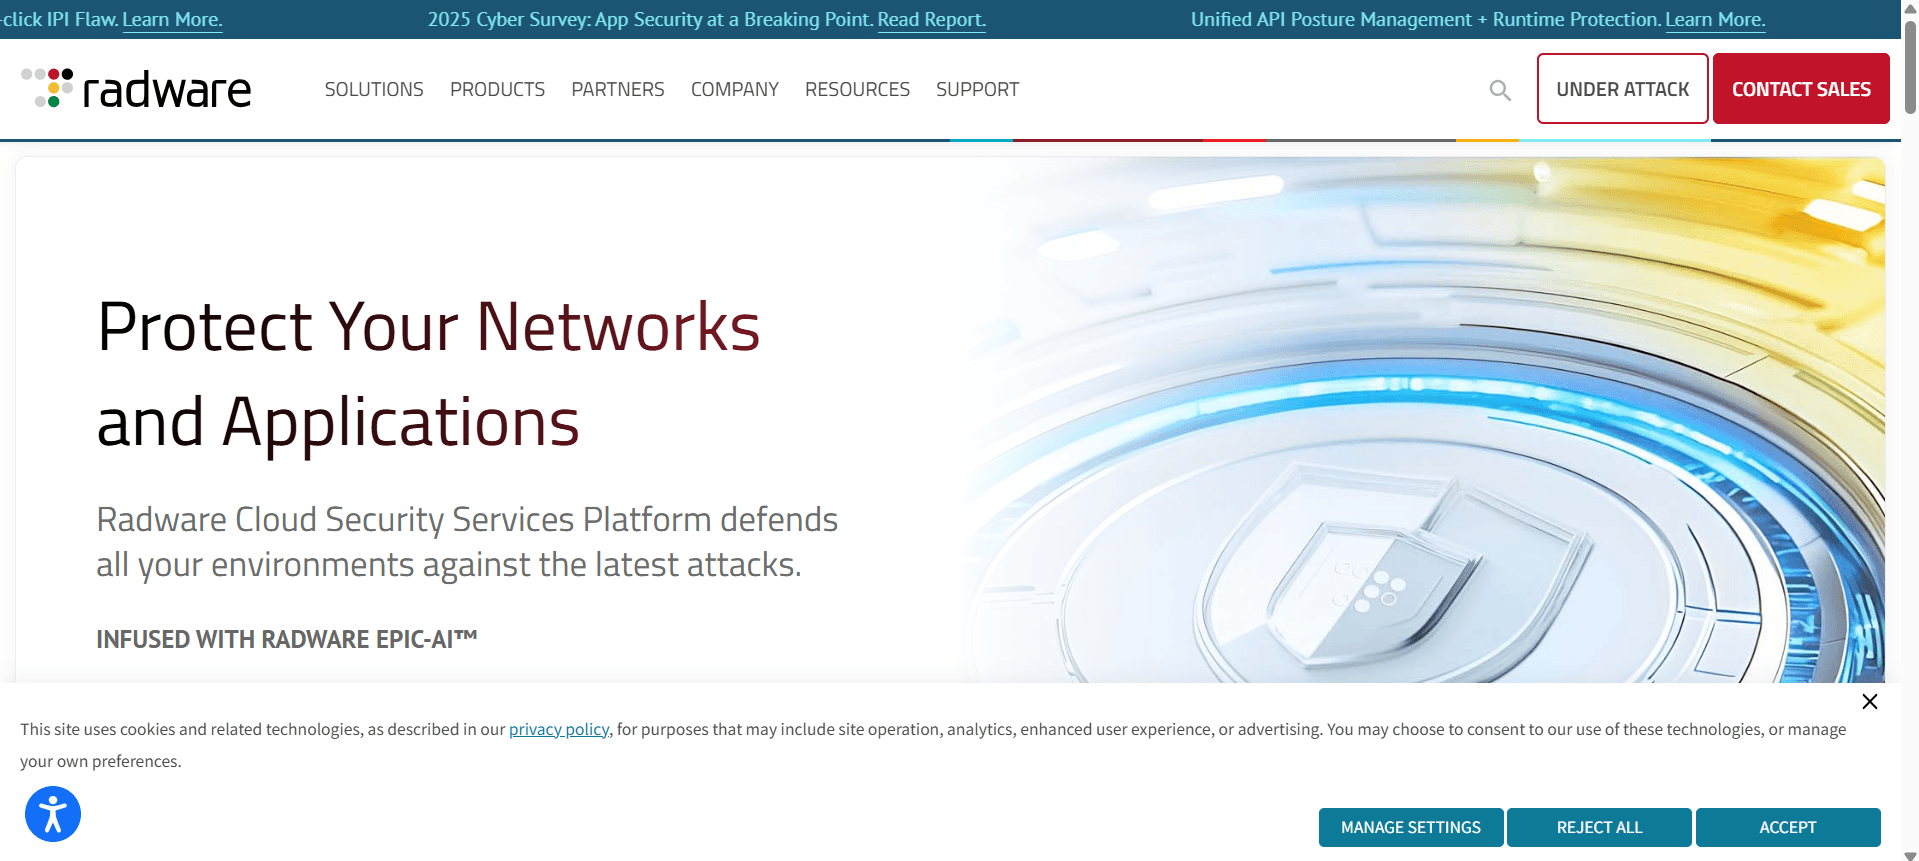This screenshot has height=861, width=1919.
Task: Reject all cookies
Action: 1598,827
